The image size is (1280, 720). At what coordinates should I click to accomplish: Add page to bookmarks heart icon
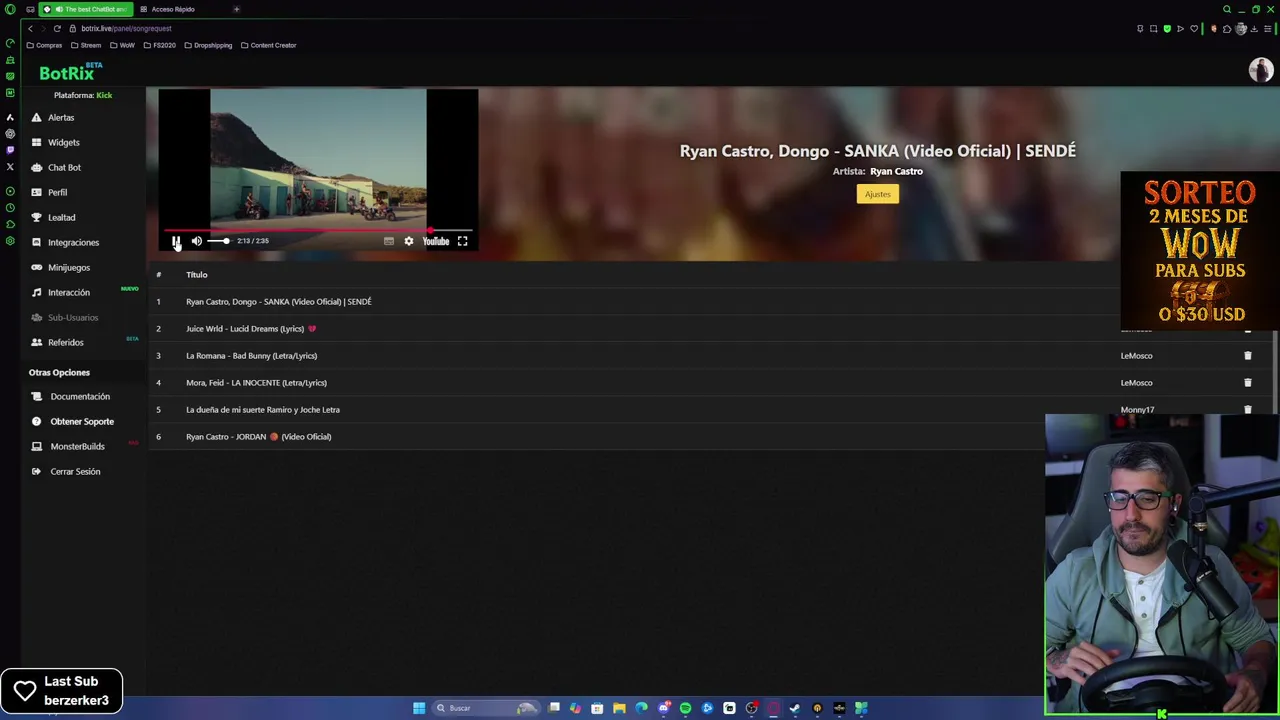tap(1193, 28)
